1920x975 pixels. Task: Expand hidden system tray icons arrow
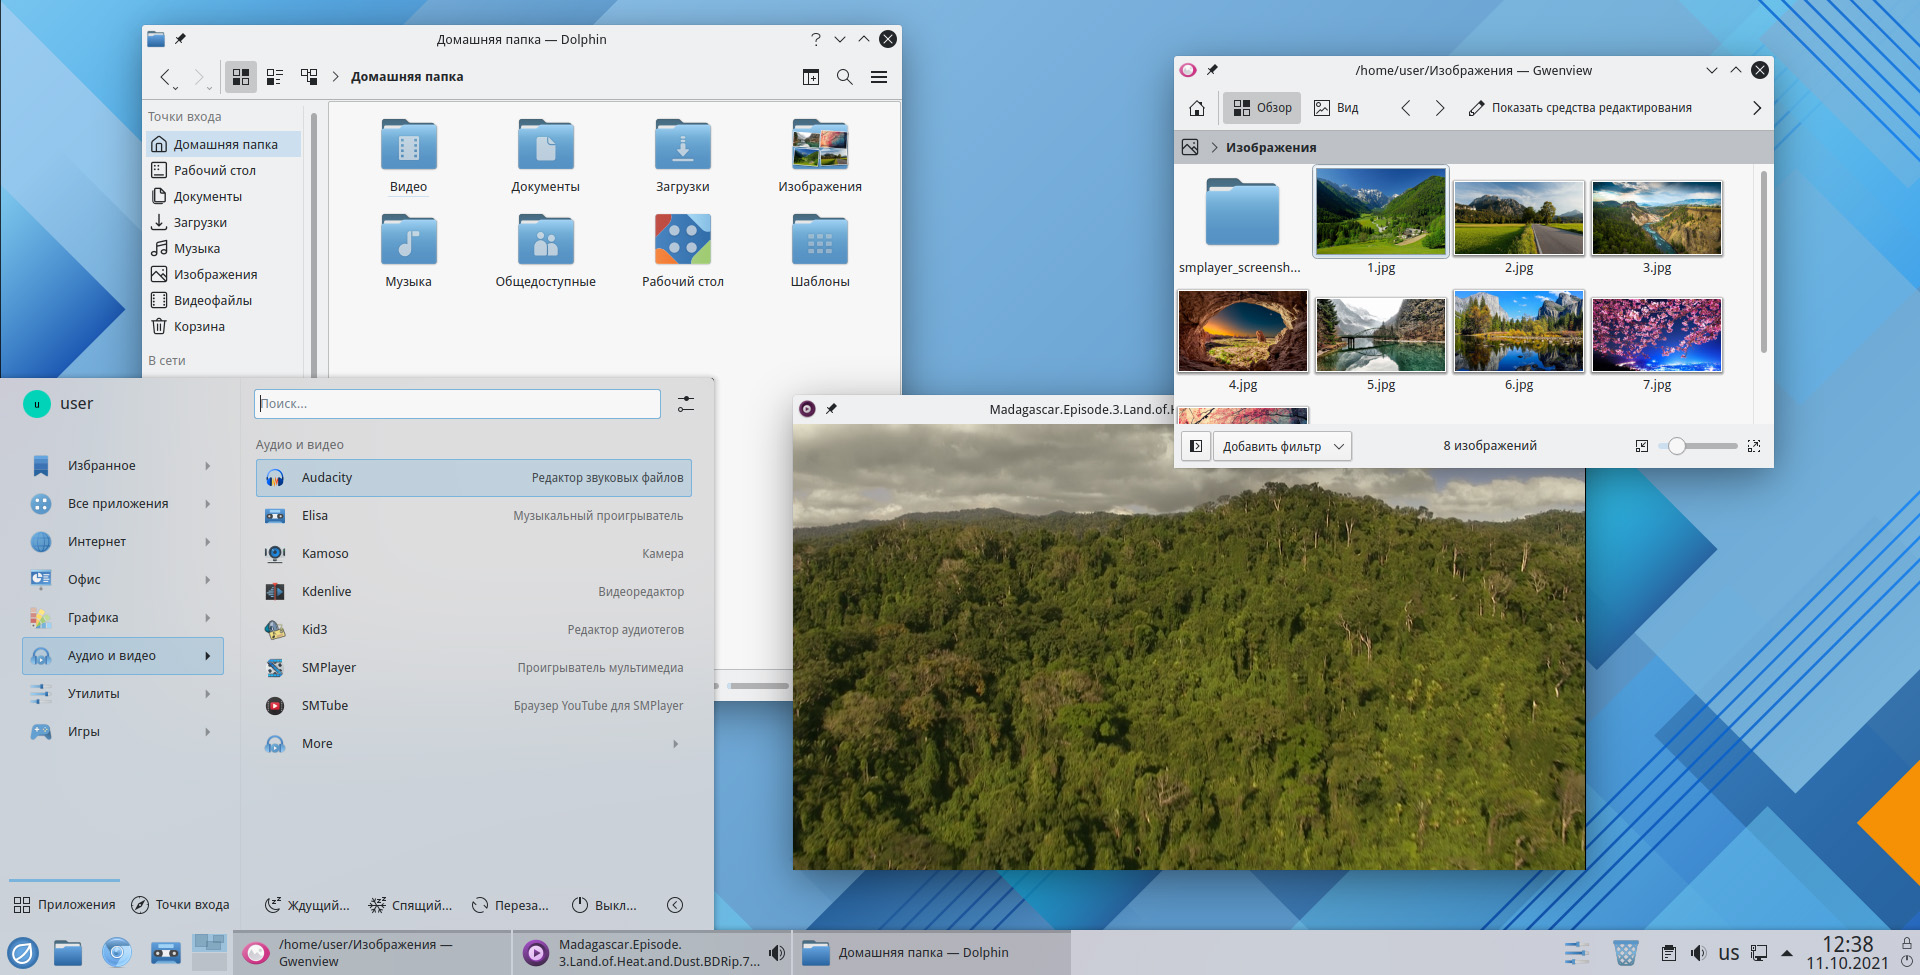click(x=1787, y=953)
